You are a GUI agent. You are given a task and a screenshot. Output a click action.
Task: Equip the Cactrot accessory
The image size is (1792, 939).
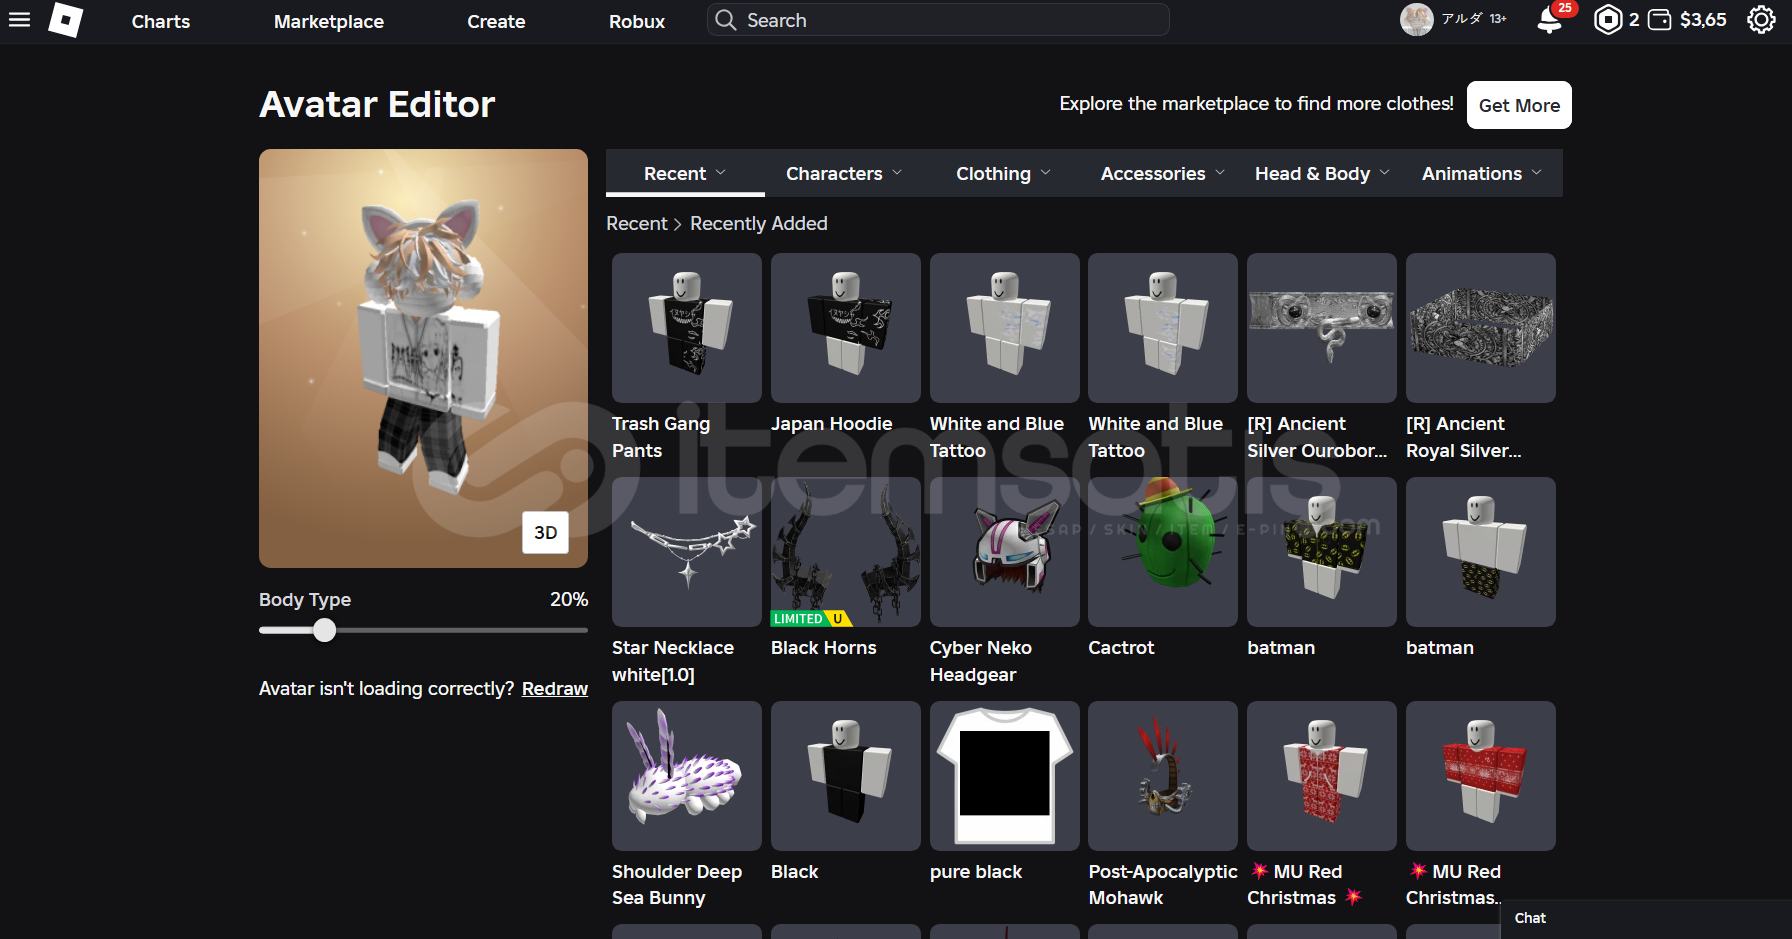(1163, 552)
